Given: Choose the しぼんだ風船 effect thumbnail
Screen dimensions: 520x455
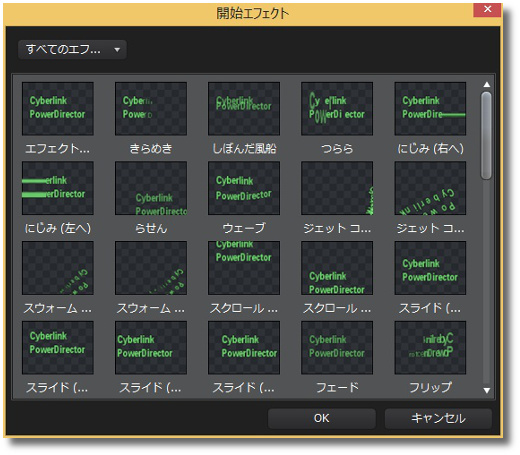Looking at the screenshot, I should point(244,109).
